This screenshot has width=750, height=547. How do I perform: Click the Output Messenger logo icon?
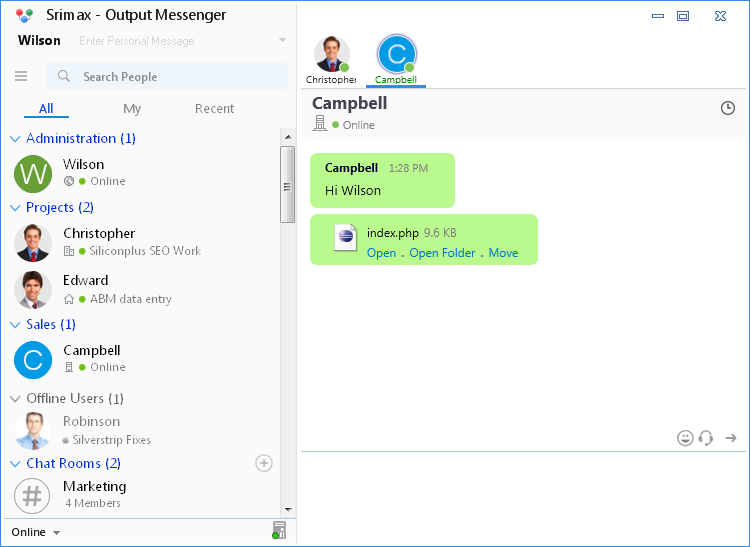(x=24, y=15)
